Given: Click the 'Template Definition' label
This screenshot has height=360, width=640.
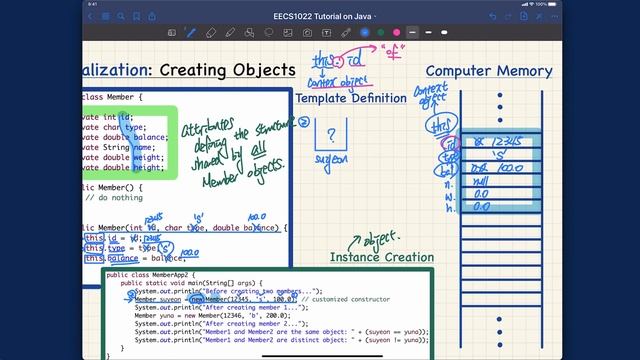Looking at the screenshot, I should click(x=351, y=98).
